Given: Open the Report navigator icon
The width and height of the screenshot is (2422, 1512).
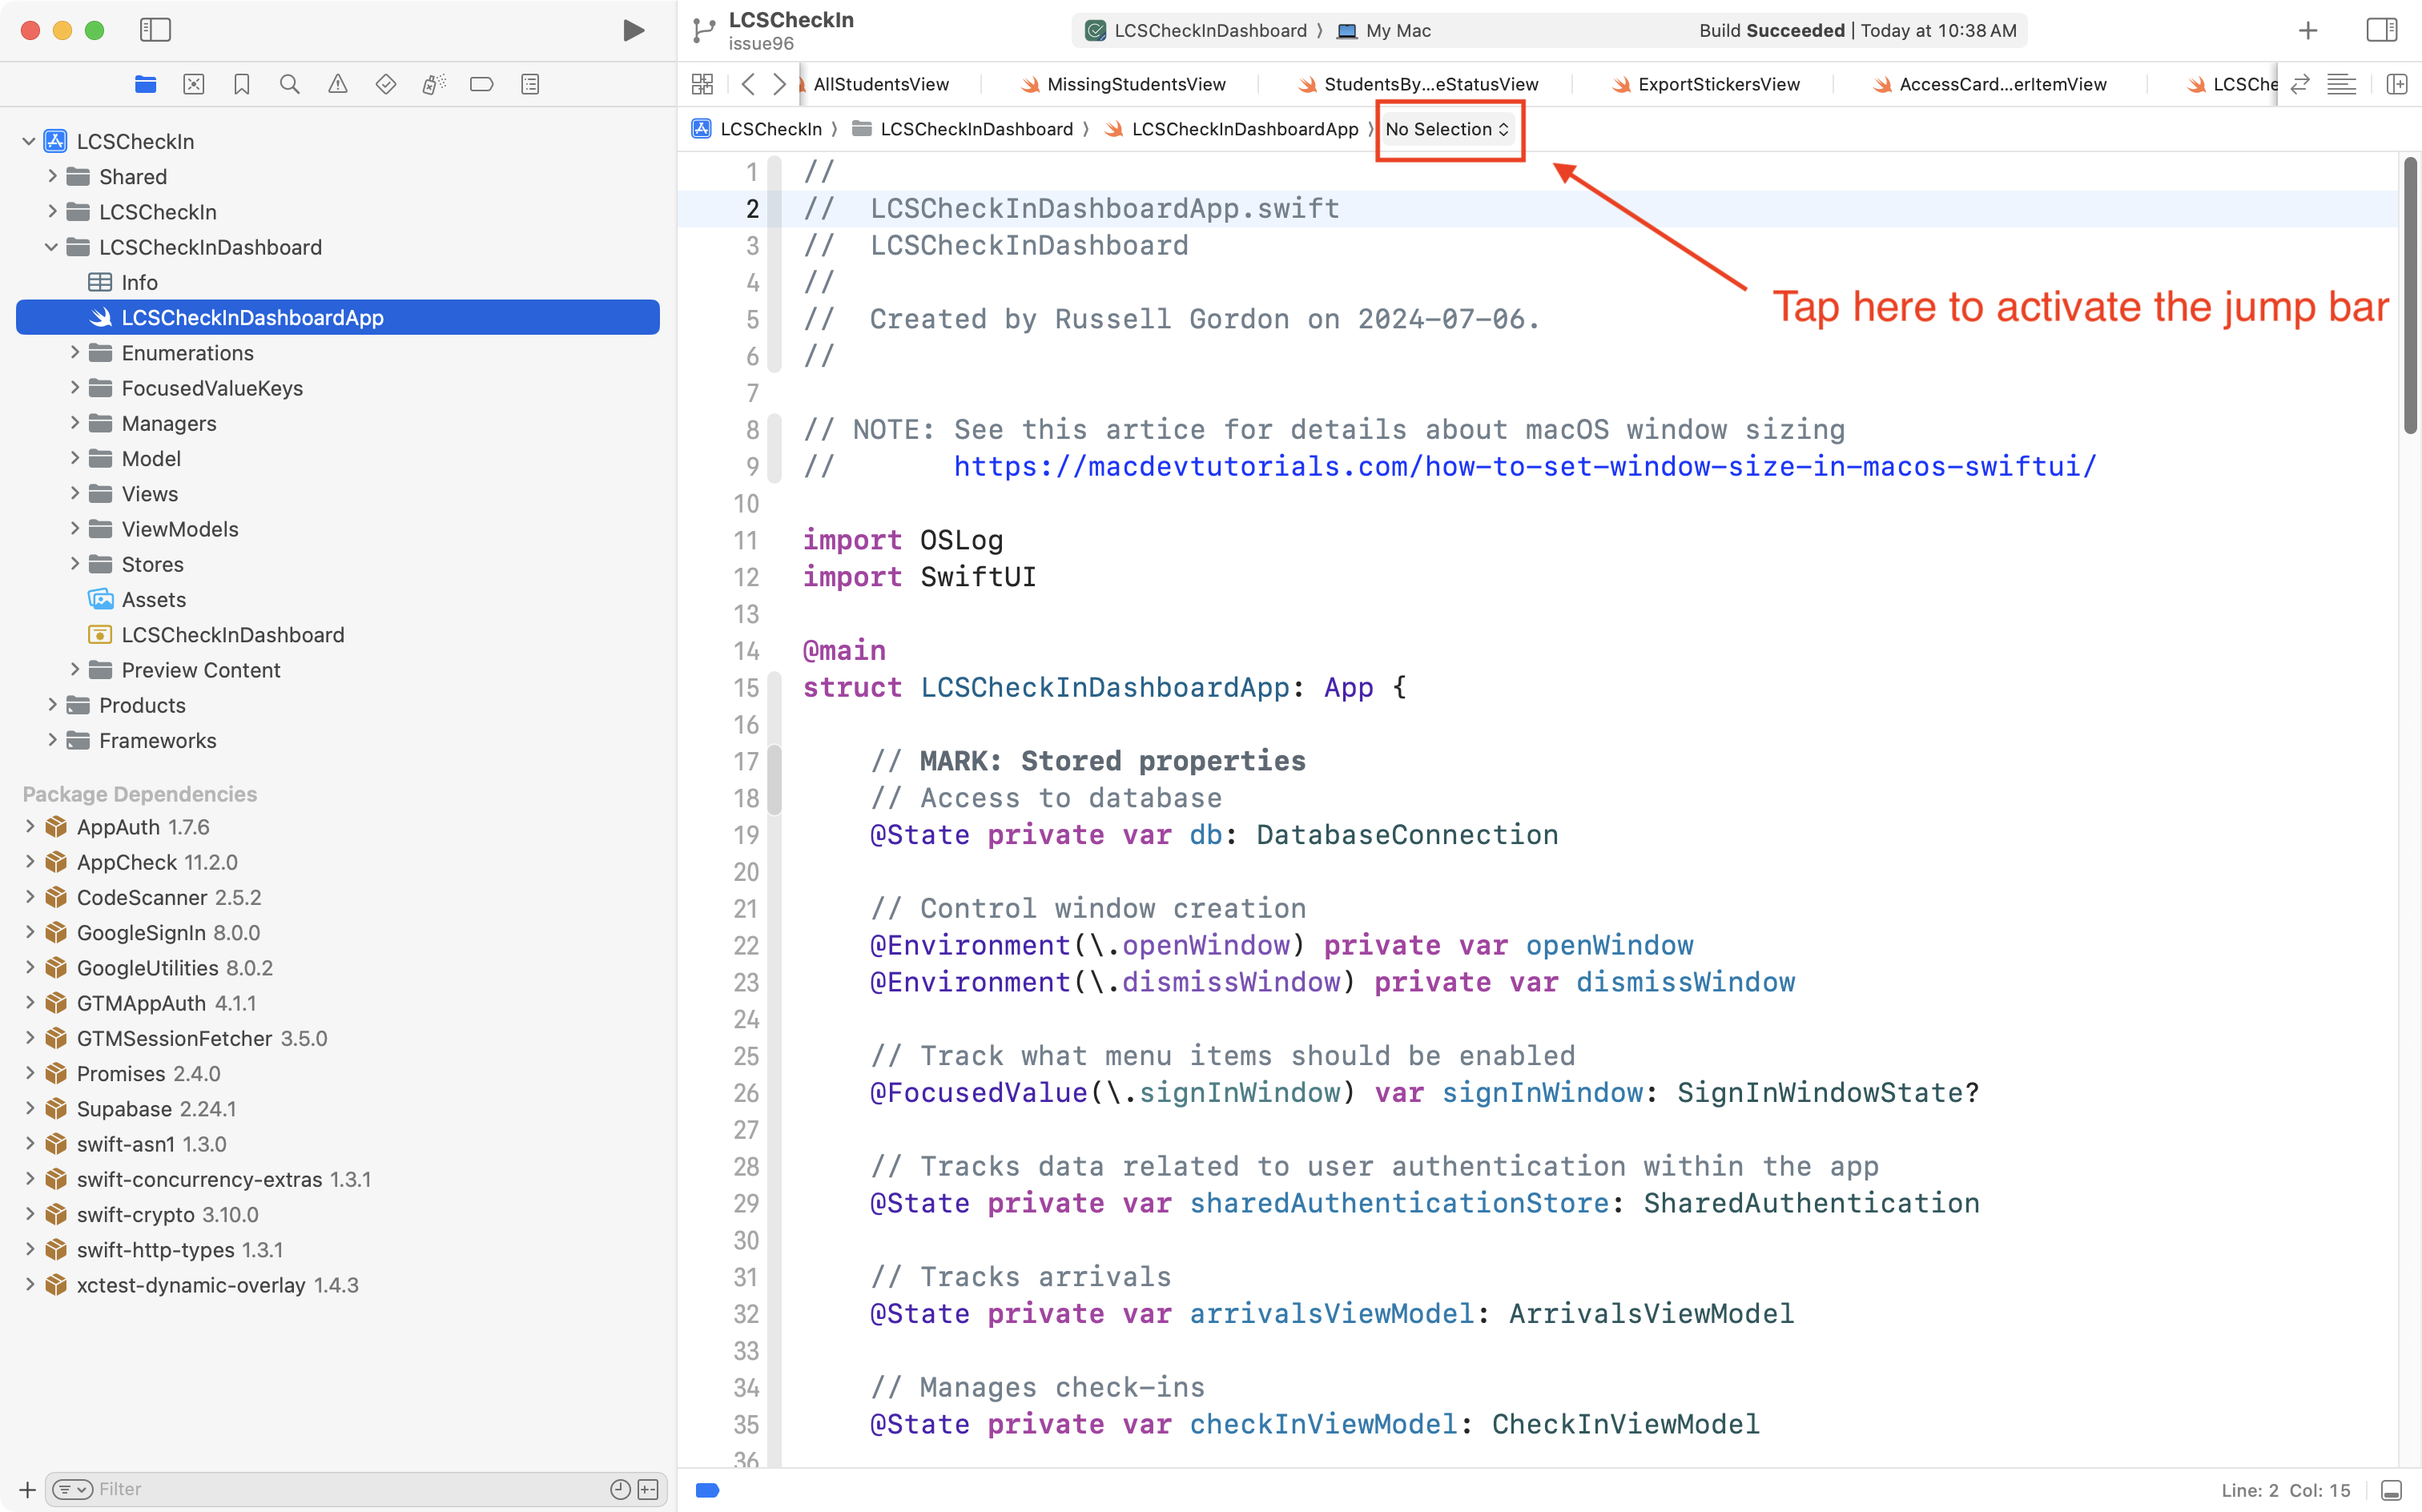Looking at the screenshot, I should (x=530, y=85).
